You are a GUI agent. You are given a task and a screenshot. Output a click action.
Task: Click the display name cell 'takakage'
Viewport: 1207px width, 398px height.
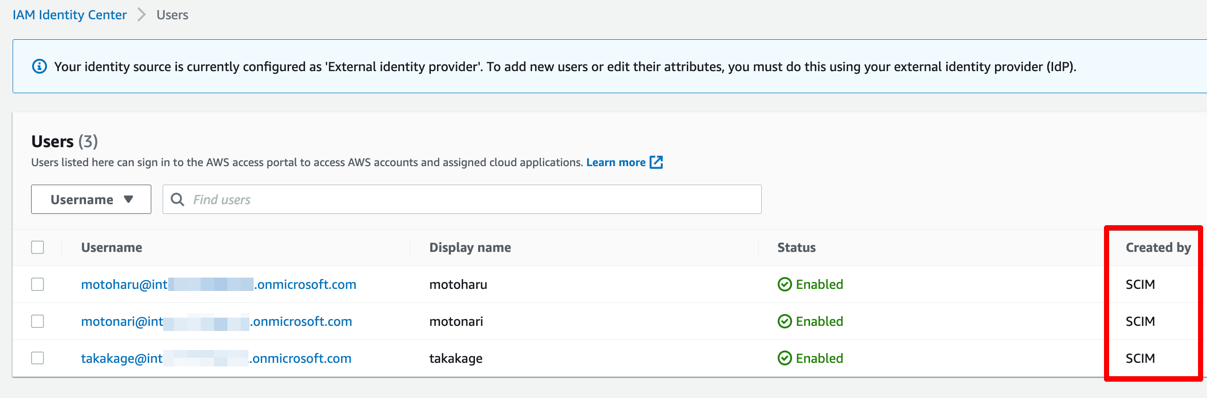pyautogui.click(x=456, y=358)
